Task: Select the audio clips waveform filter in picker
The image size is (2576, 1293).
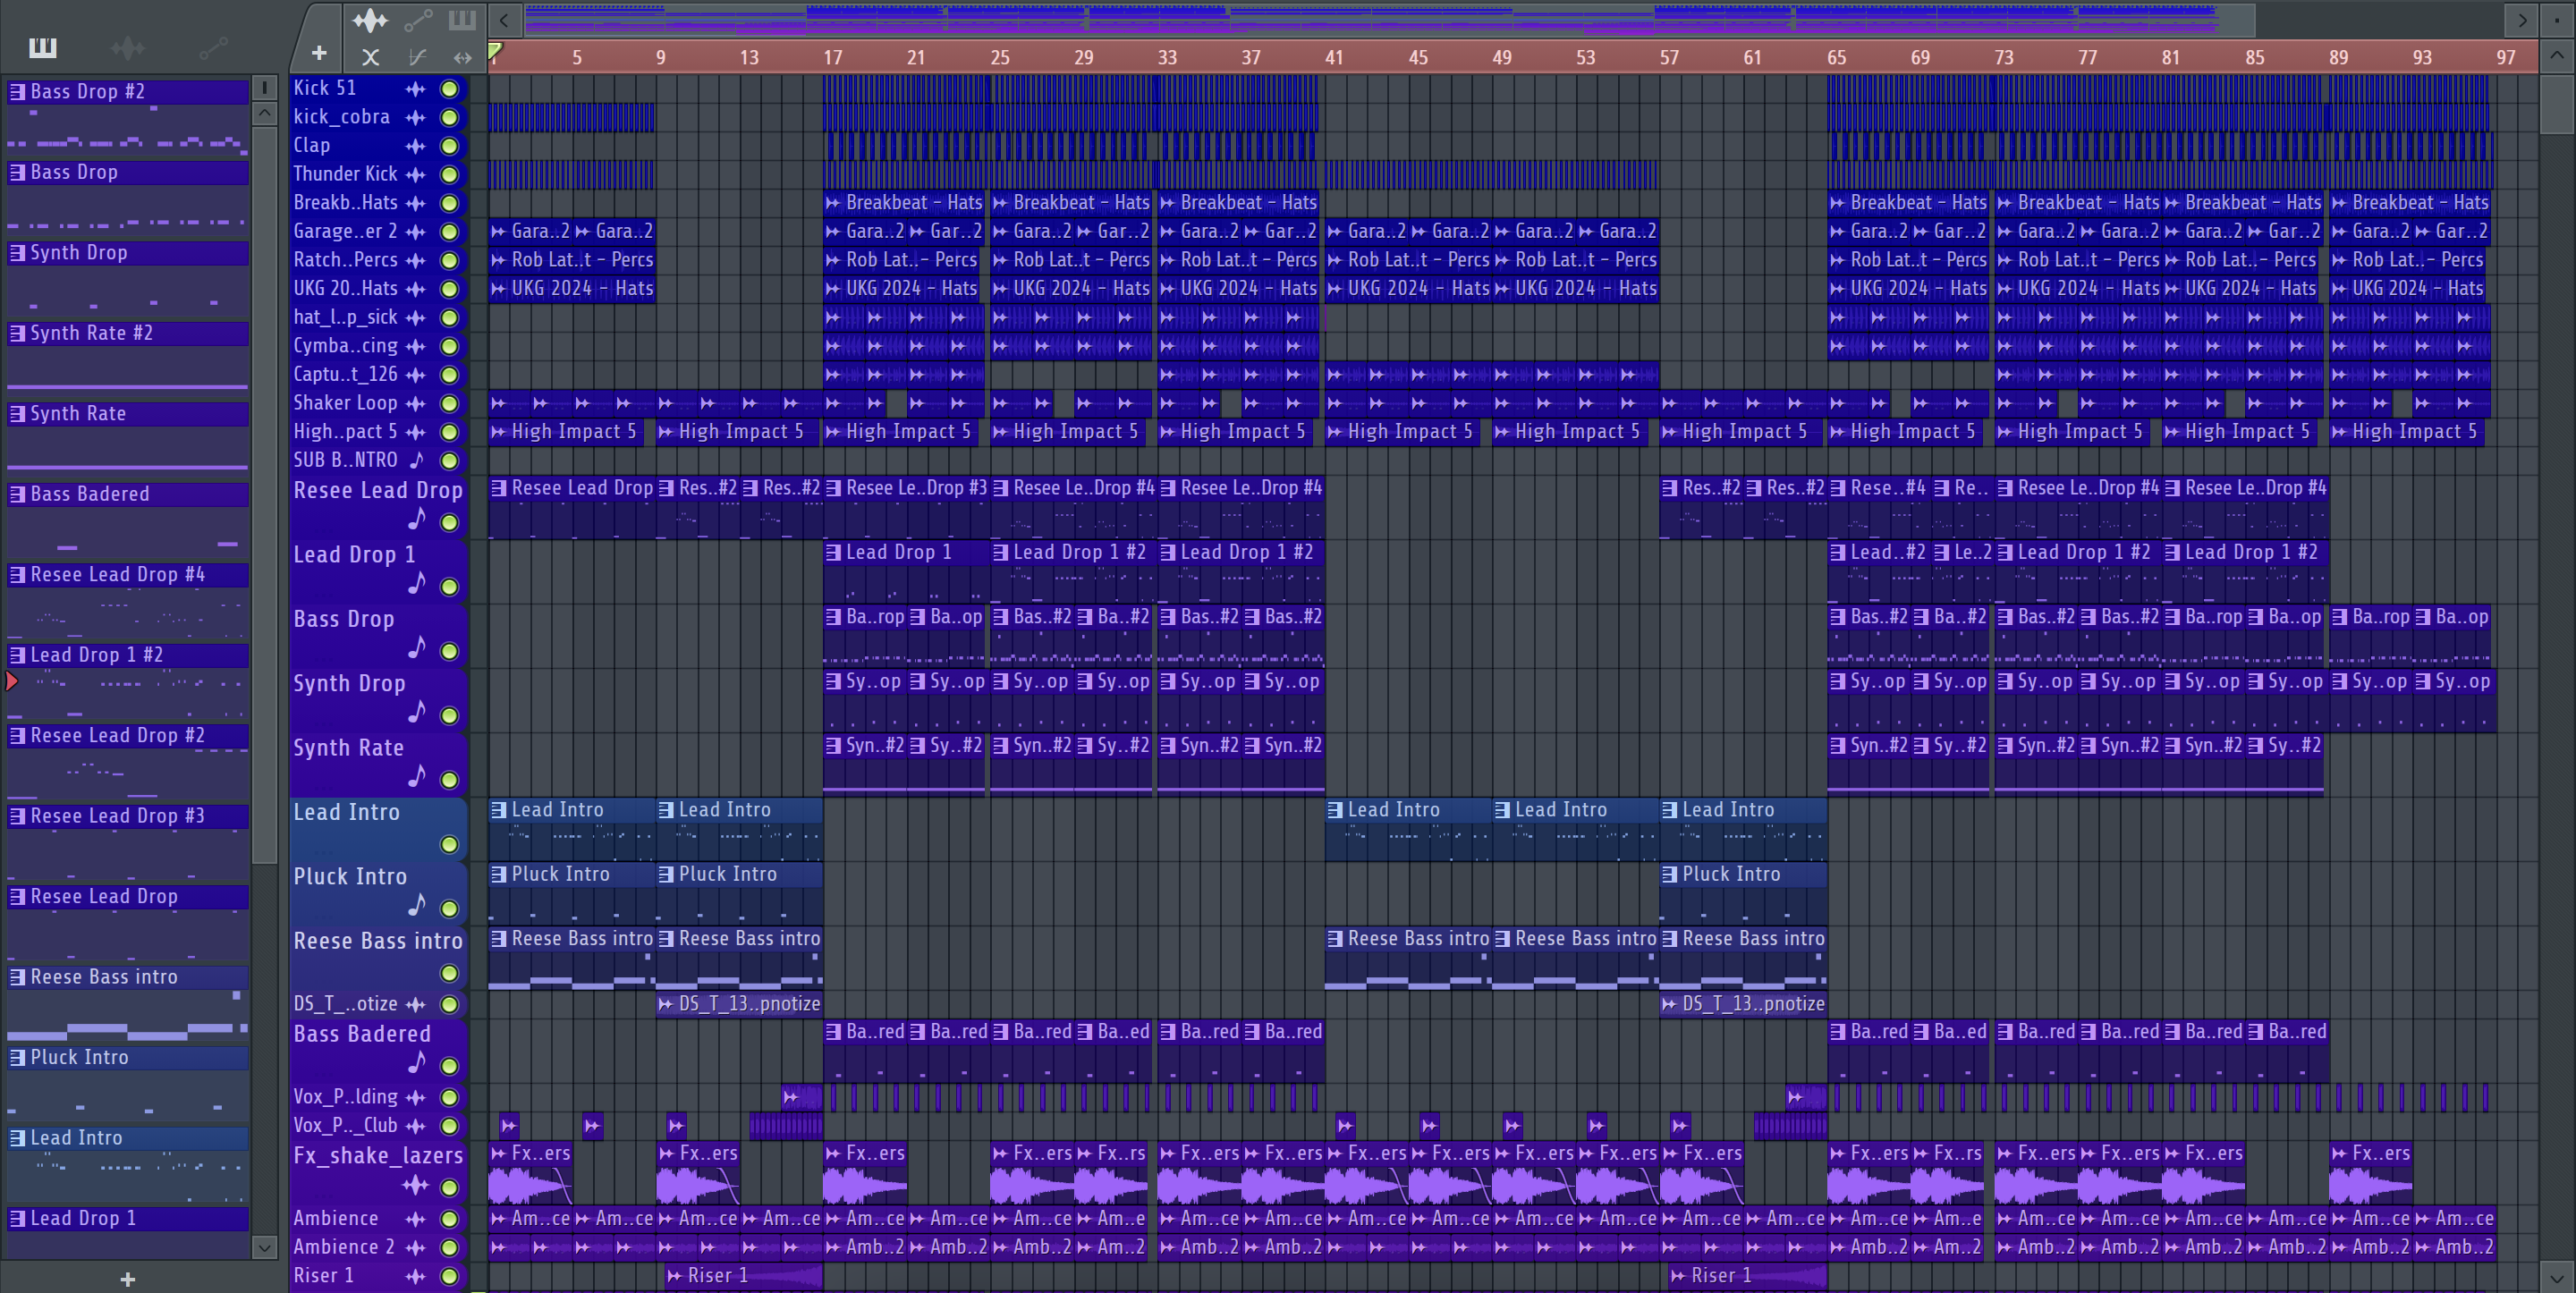Action: (x=127, y=47)
